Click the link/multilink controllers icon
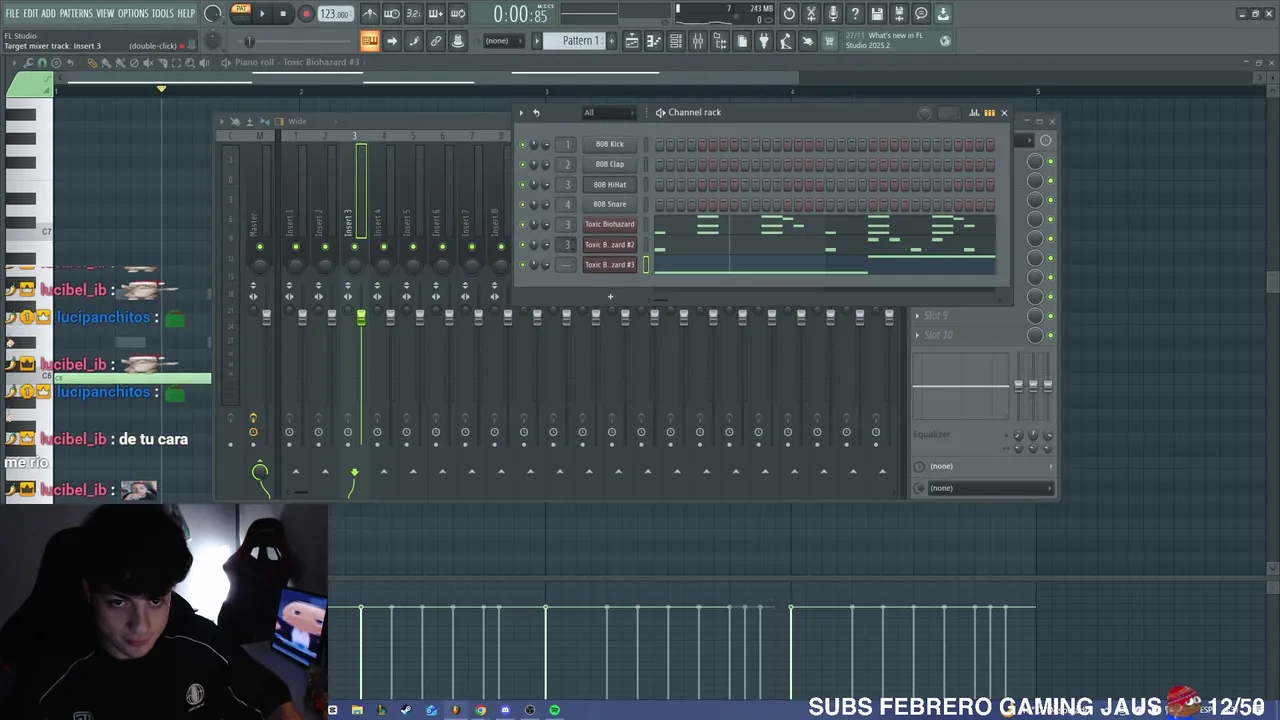Viewport: 1280px width, 720px height. 436,41
